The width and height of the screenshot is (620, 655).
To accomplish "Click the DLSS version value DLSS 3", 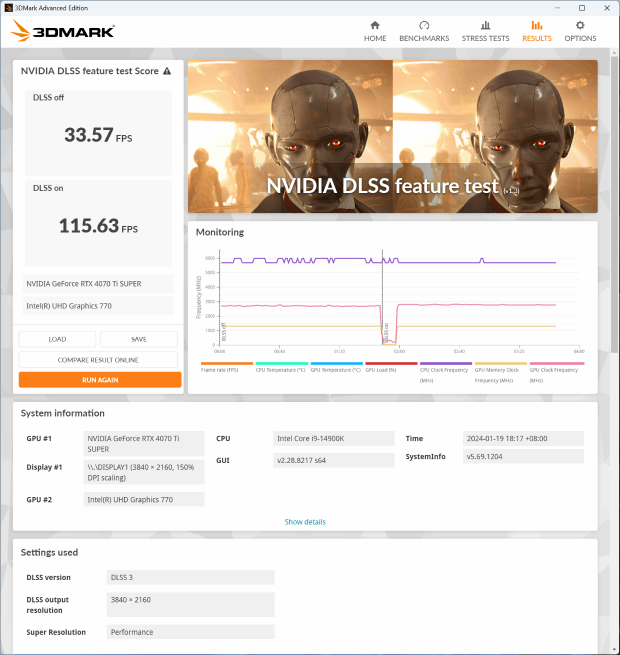I will (191, 577).
